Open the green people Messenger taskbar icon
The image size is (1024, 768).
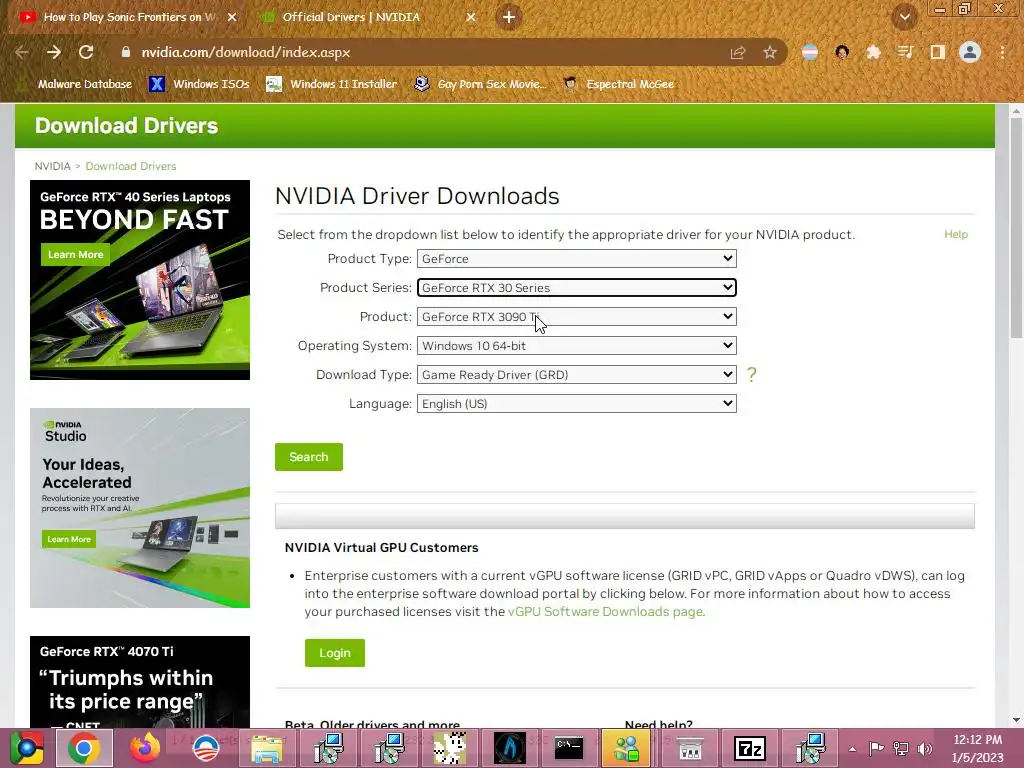tap(628, 748)
